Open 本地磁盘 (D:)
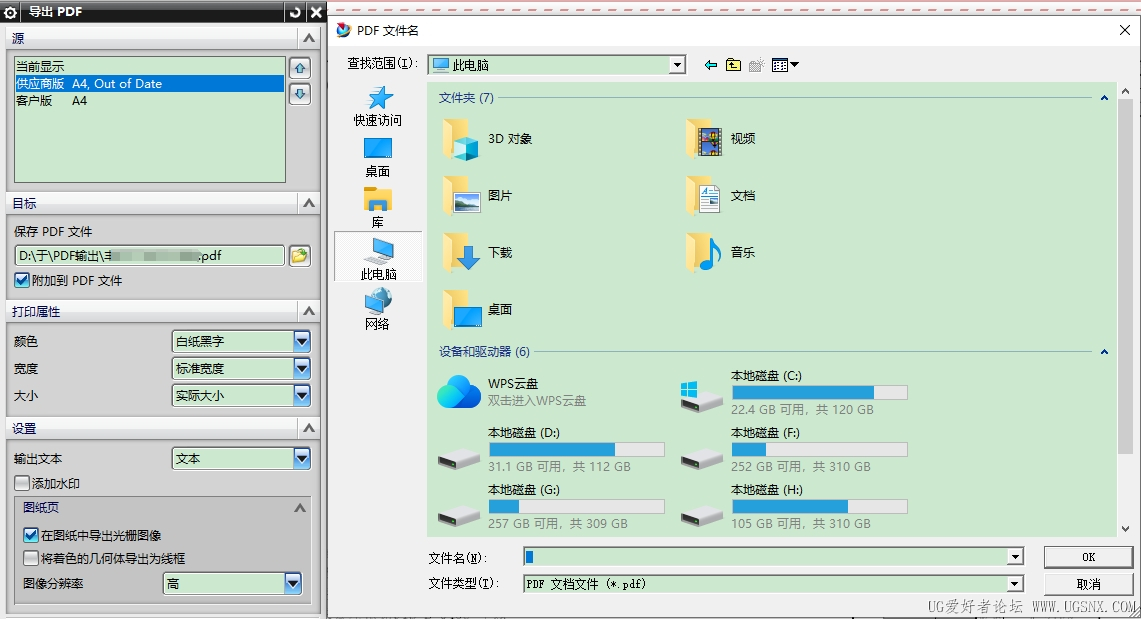The height and width of the screenshot is (619, 1141). (551, 449)
